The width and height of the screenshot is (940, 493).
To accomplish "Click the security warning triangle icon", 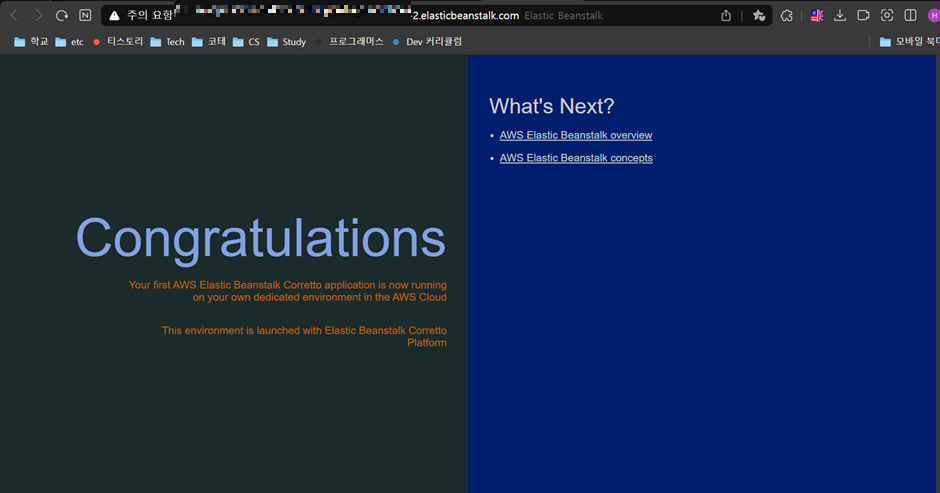I will [115, 16].
